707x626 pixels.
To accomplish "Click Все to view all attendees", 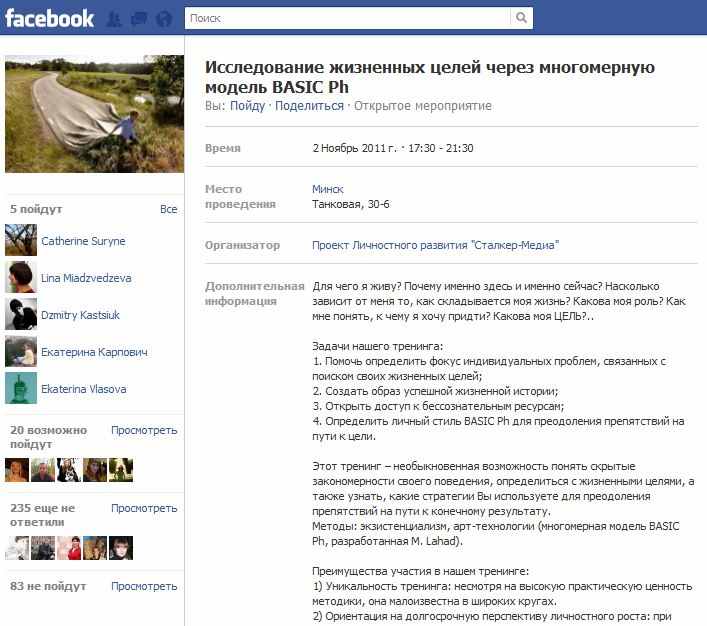I will [169, 209].
